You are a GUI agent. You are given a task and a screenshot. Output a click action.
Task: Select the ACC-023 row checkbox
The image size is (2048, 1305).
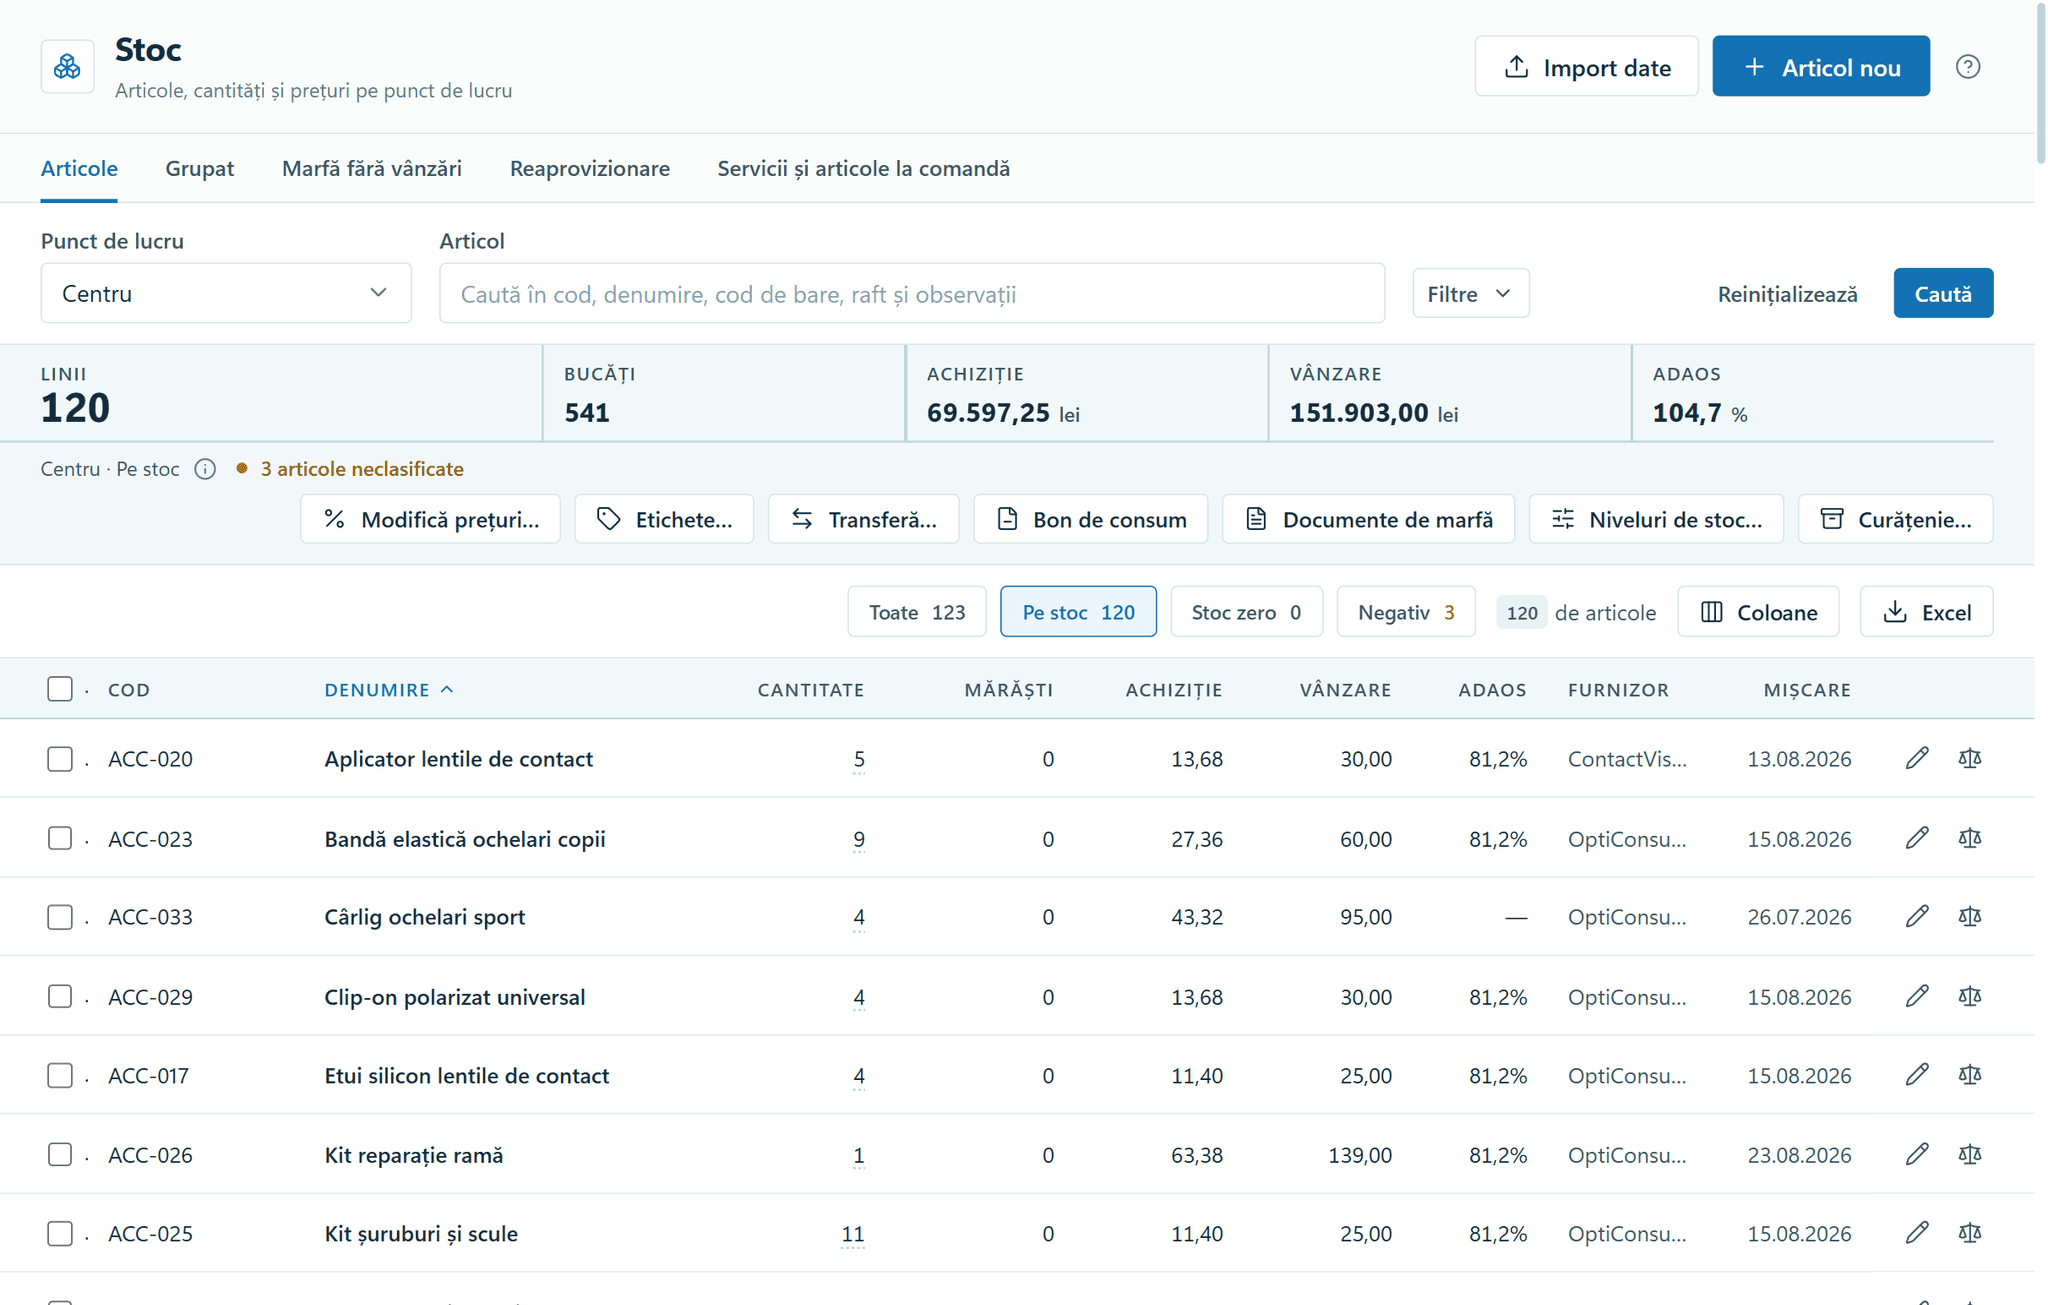pyautogui.click(x=60, y=838)
